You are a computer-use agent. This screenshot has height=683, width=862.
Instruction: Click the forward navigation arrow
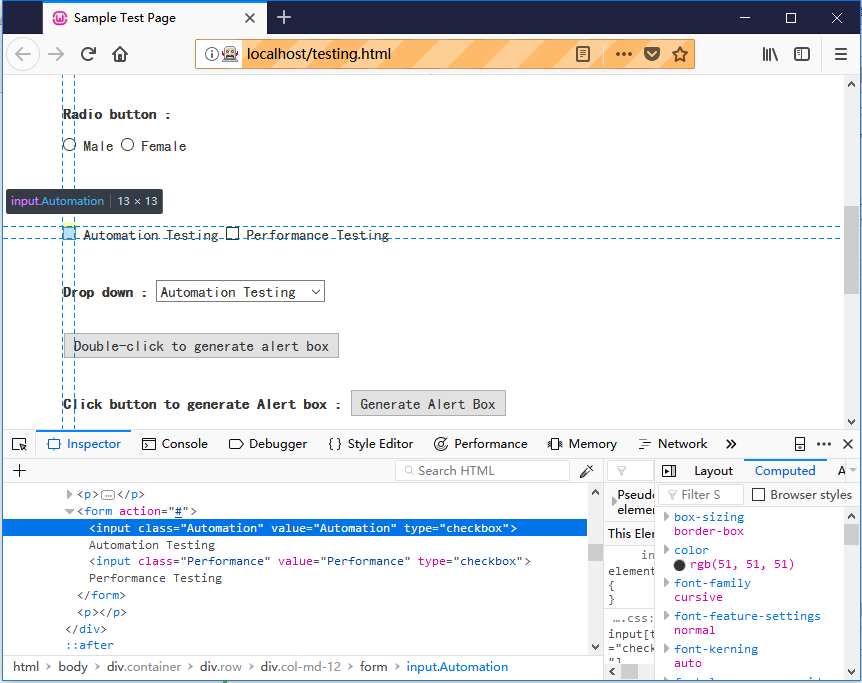coord(56,54)
